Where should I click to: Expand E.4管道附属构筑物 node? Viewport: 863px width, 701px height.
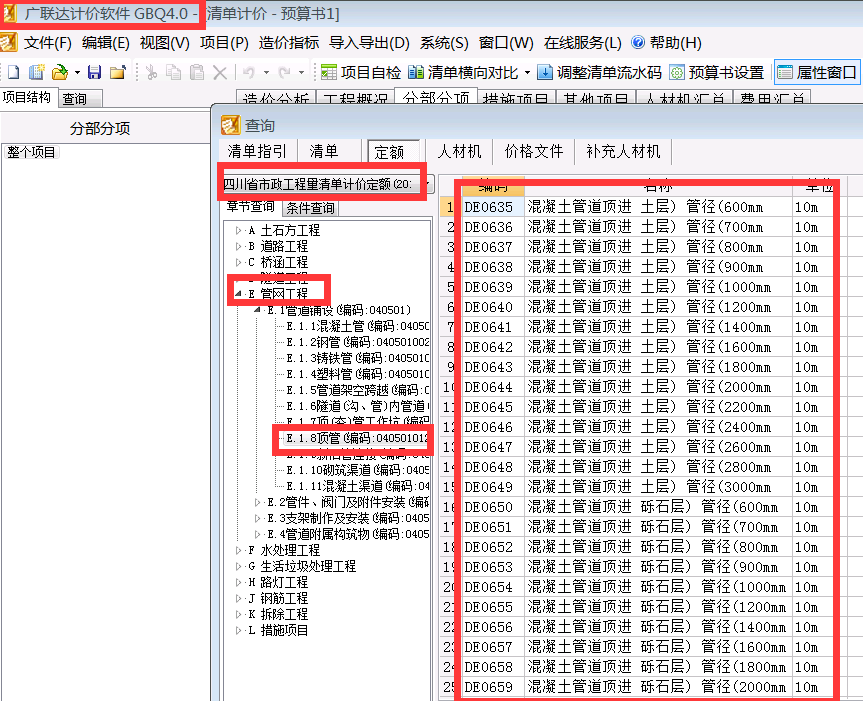pos(257,534)
